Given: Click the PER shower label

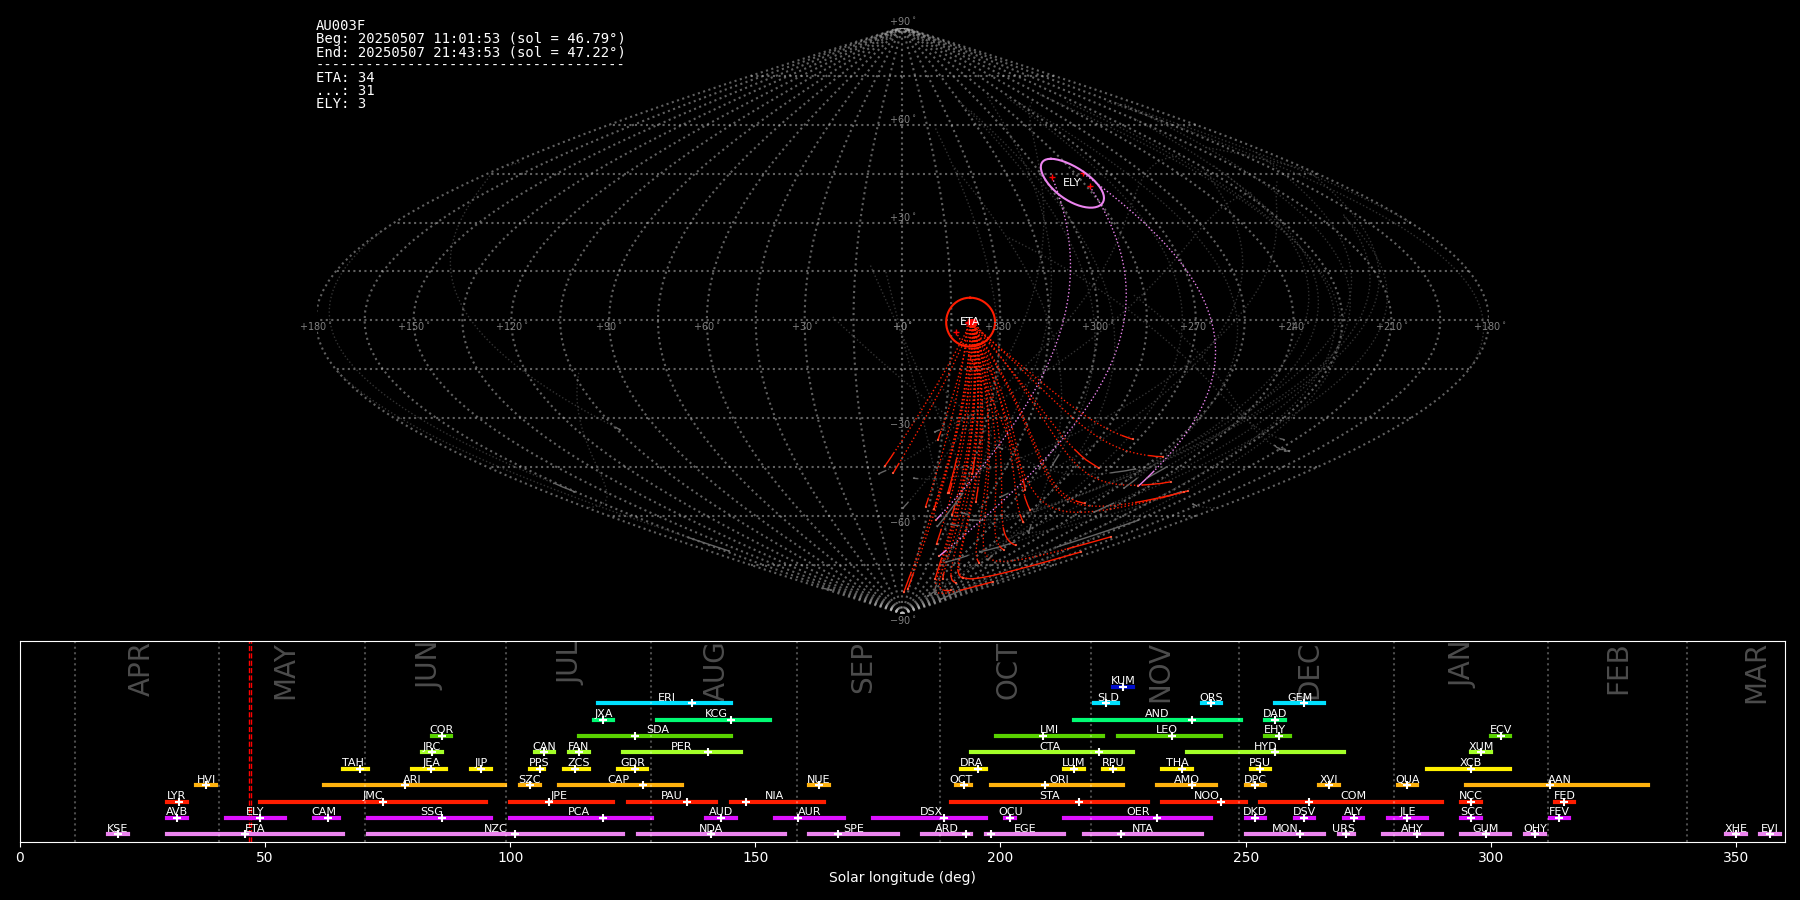Looking at the screenshot, I should point(681,747).
